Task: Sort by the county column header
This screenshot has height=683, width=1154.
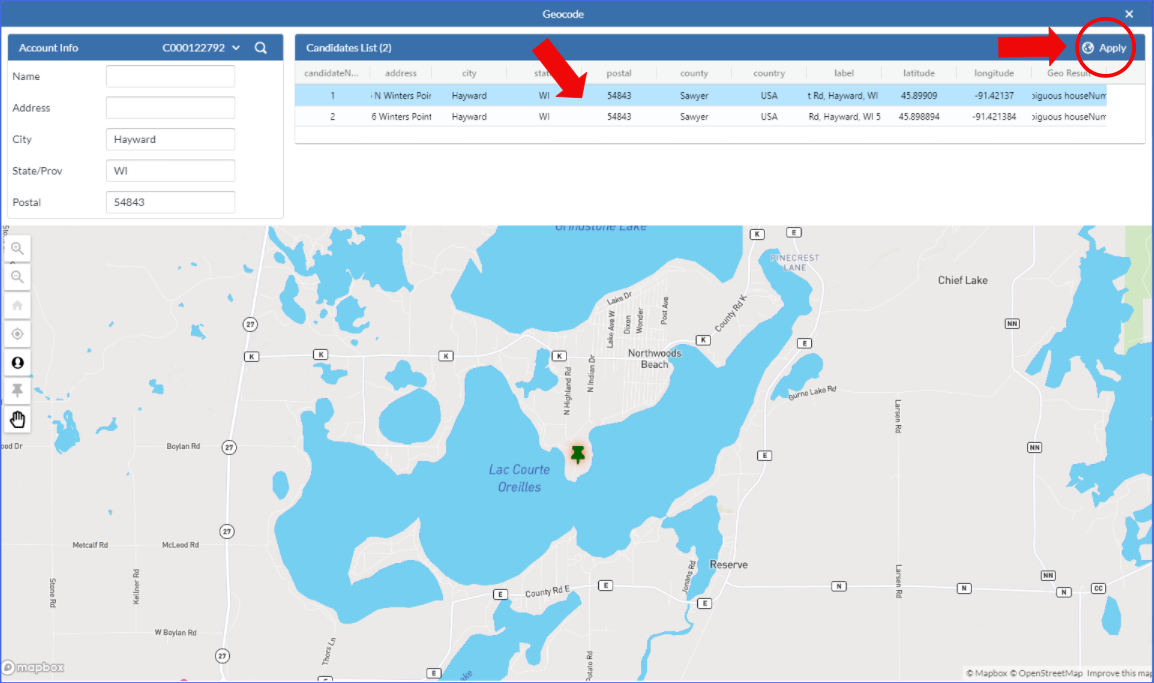Action: (x=694, y=73)
